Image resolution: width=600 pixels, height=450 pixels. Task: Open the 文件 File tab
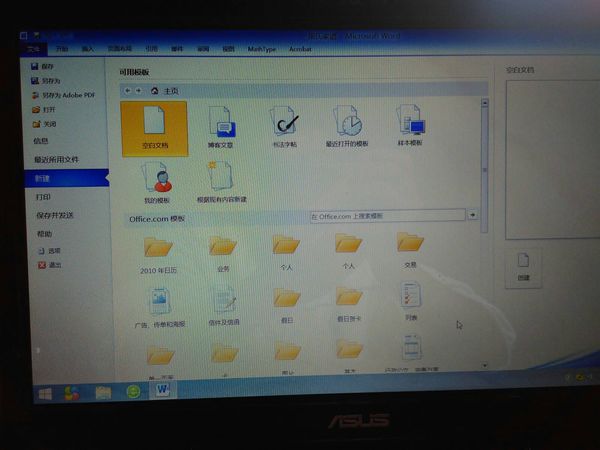click(x=33, y=49)
